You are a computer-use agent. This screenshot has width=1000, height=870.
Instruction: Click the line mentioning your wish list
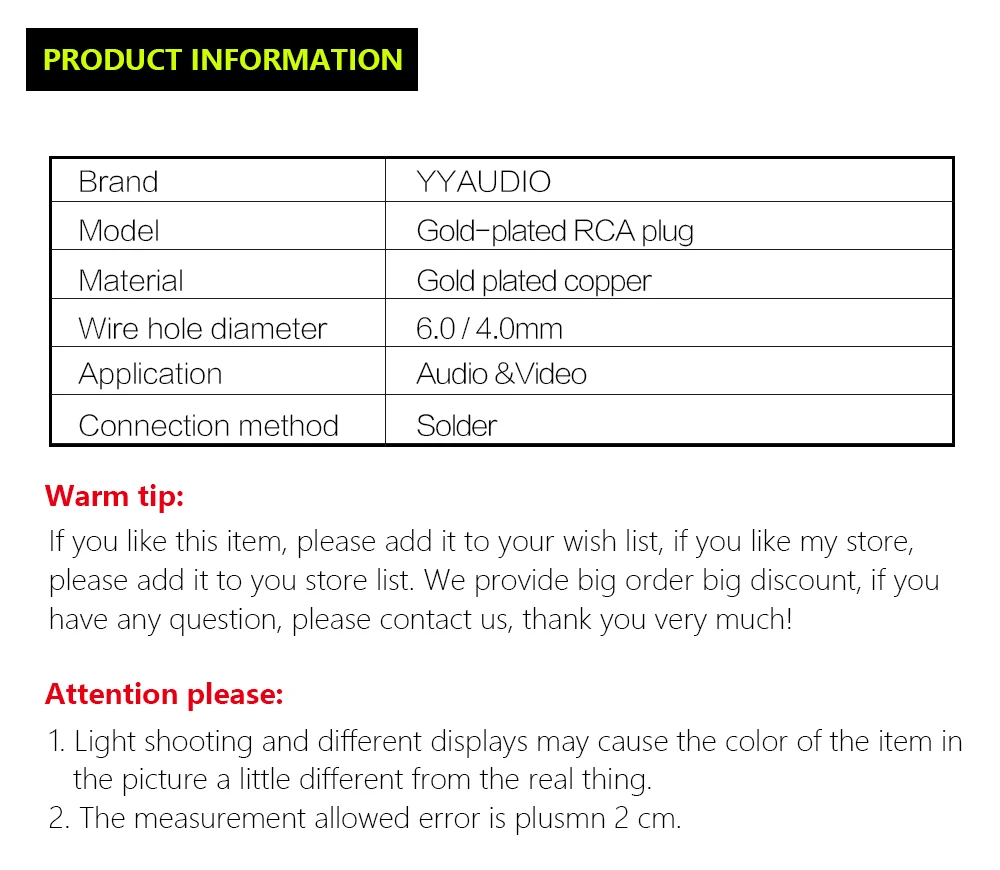click(x=480, y=542)
